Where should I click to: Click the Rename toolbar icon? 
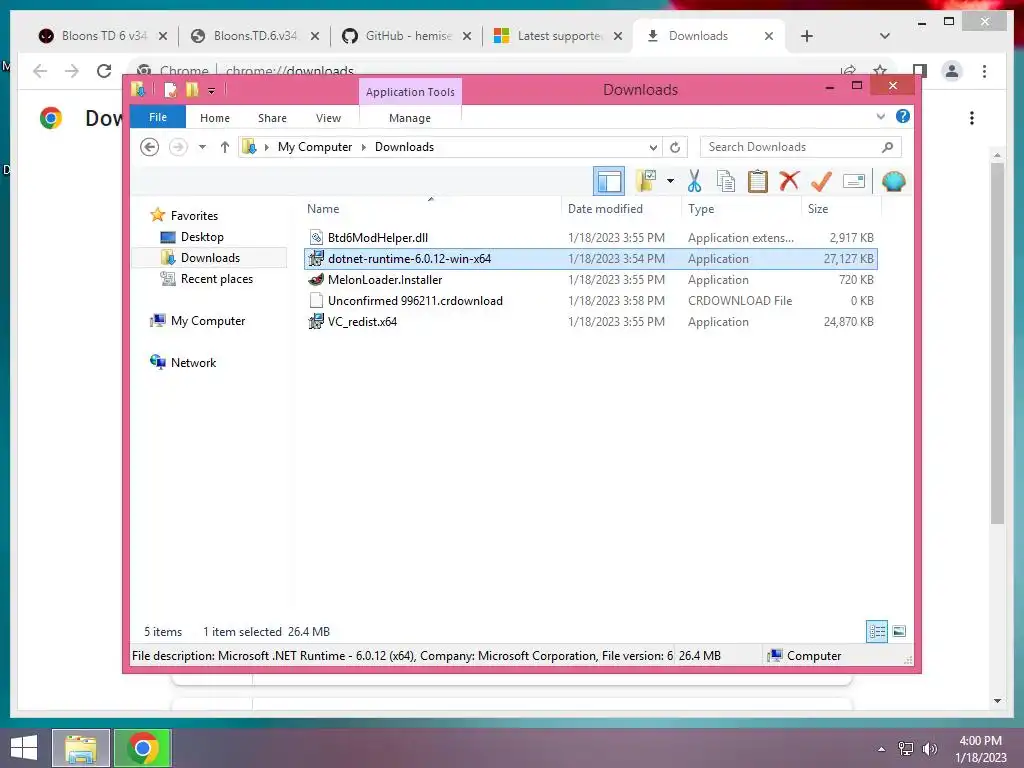coord(854,181)
